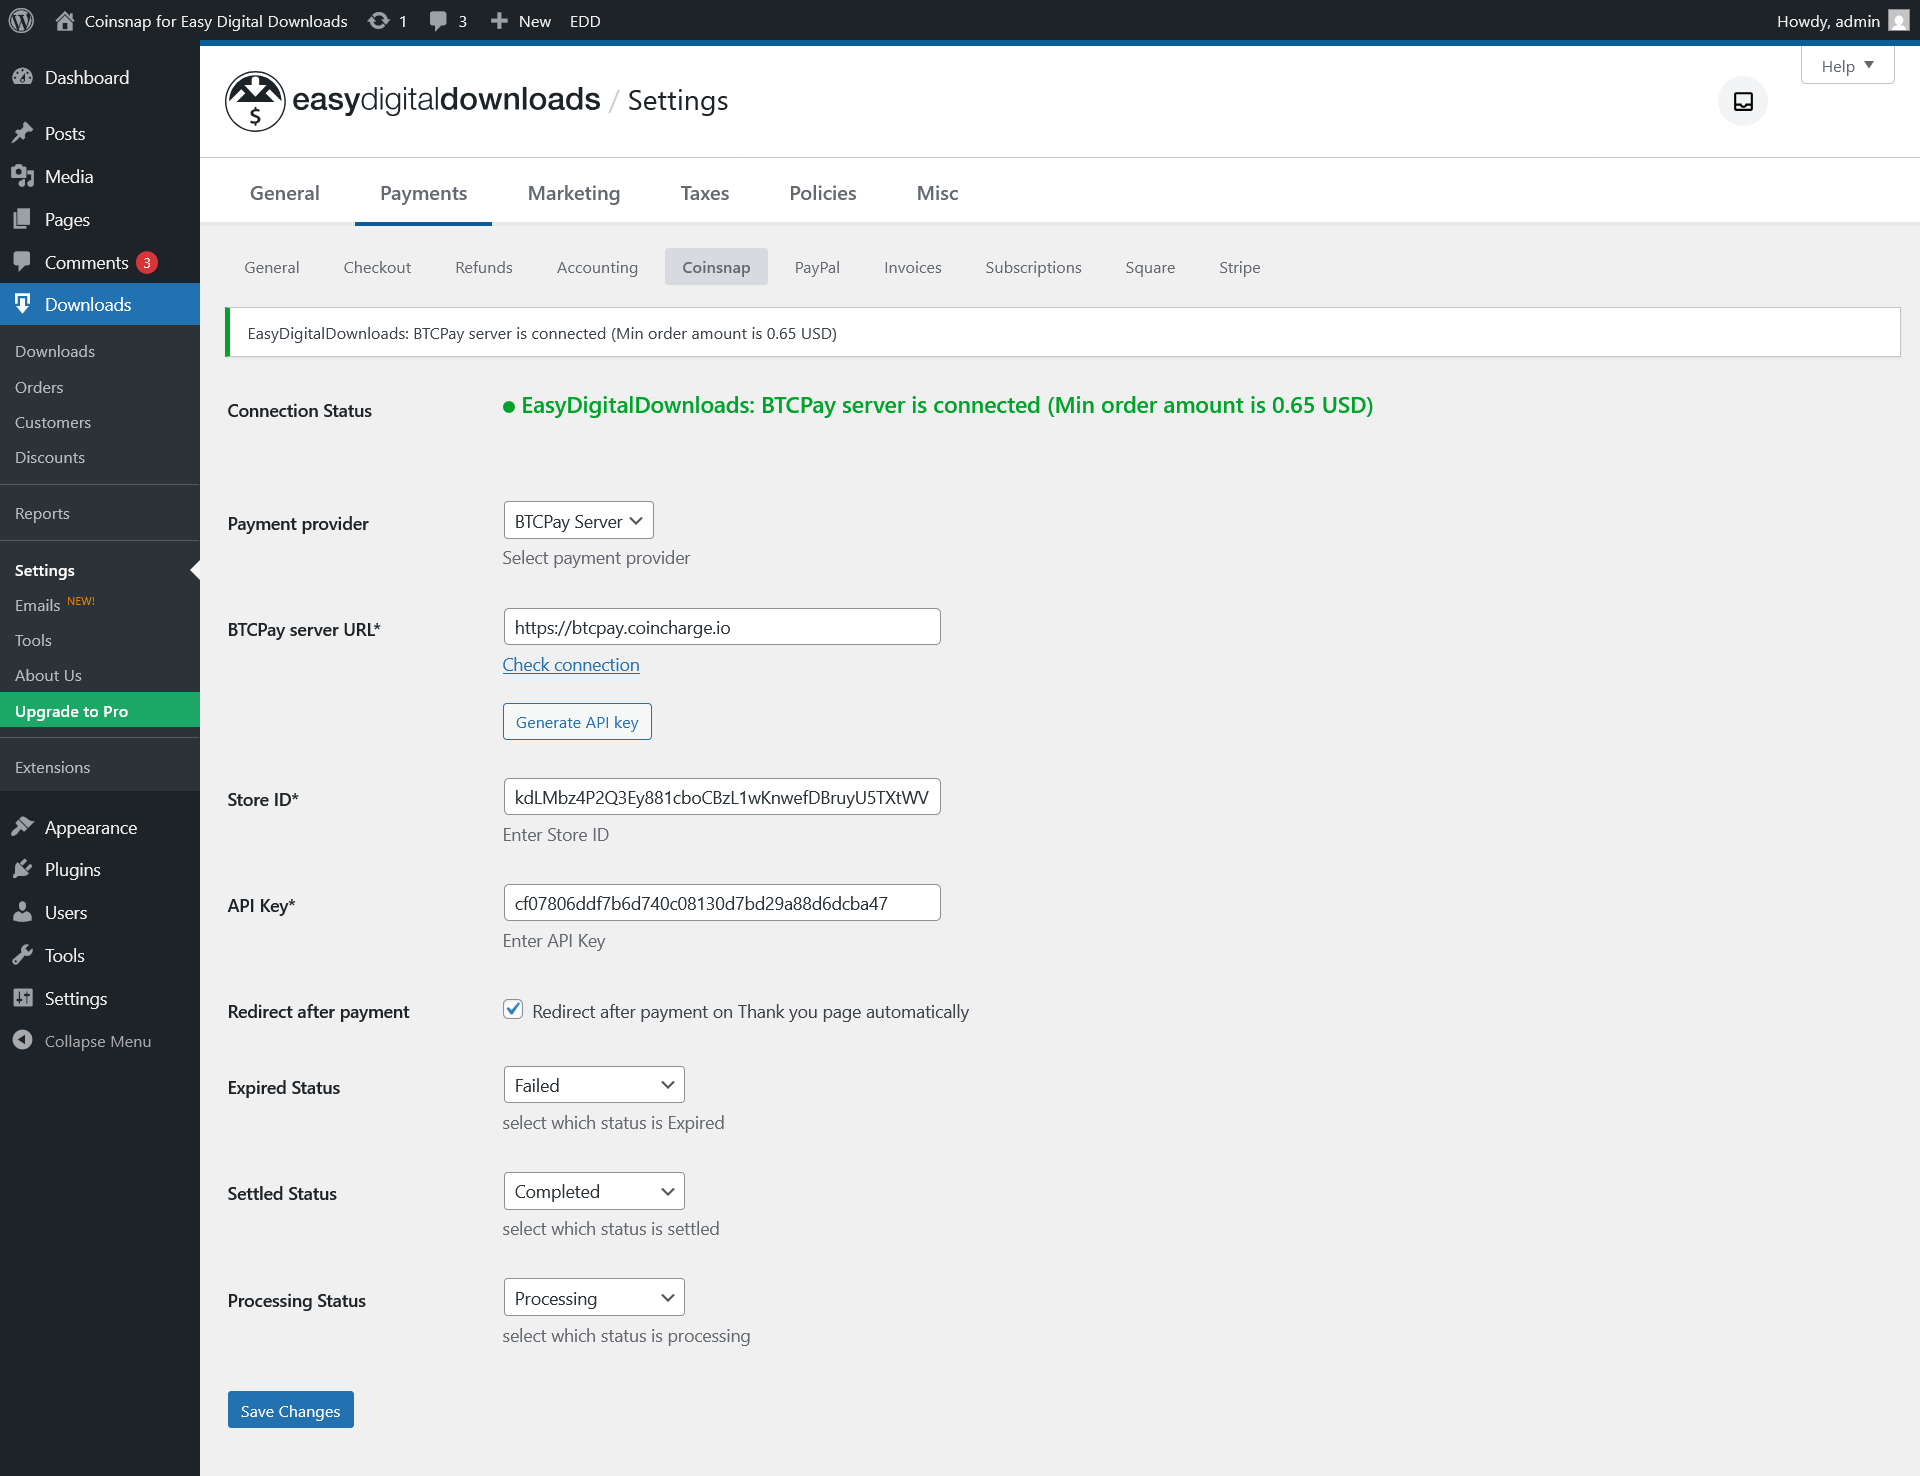Click the Easy Digital Downloads logo
Image resolution: width=1920 pixels, height=1476 pixels.
pyautogui.click(x=413, y=101)
